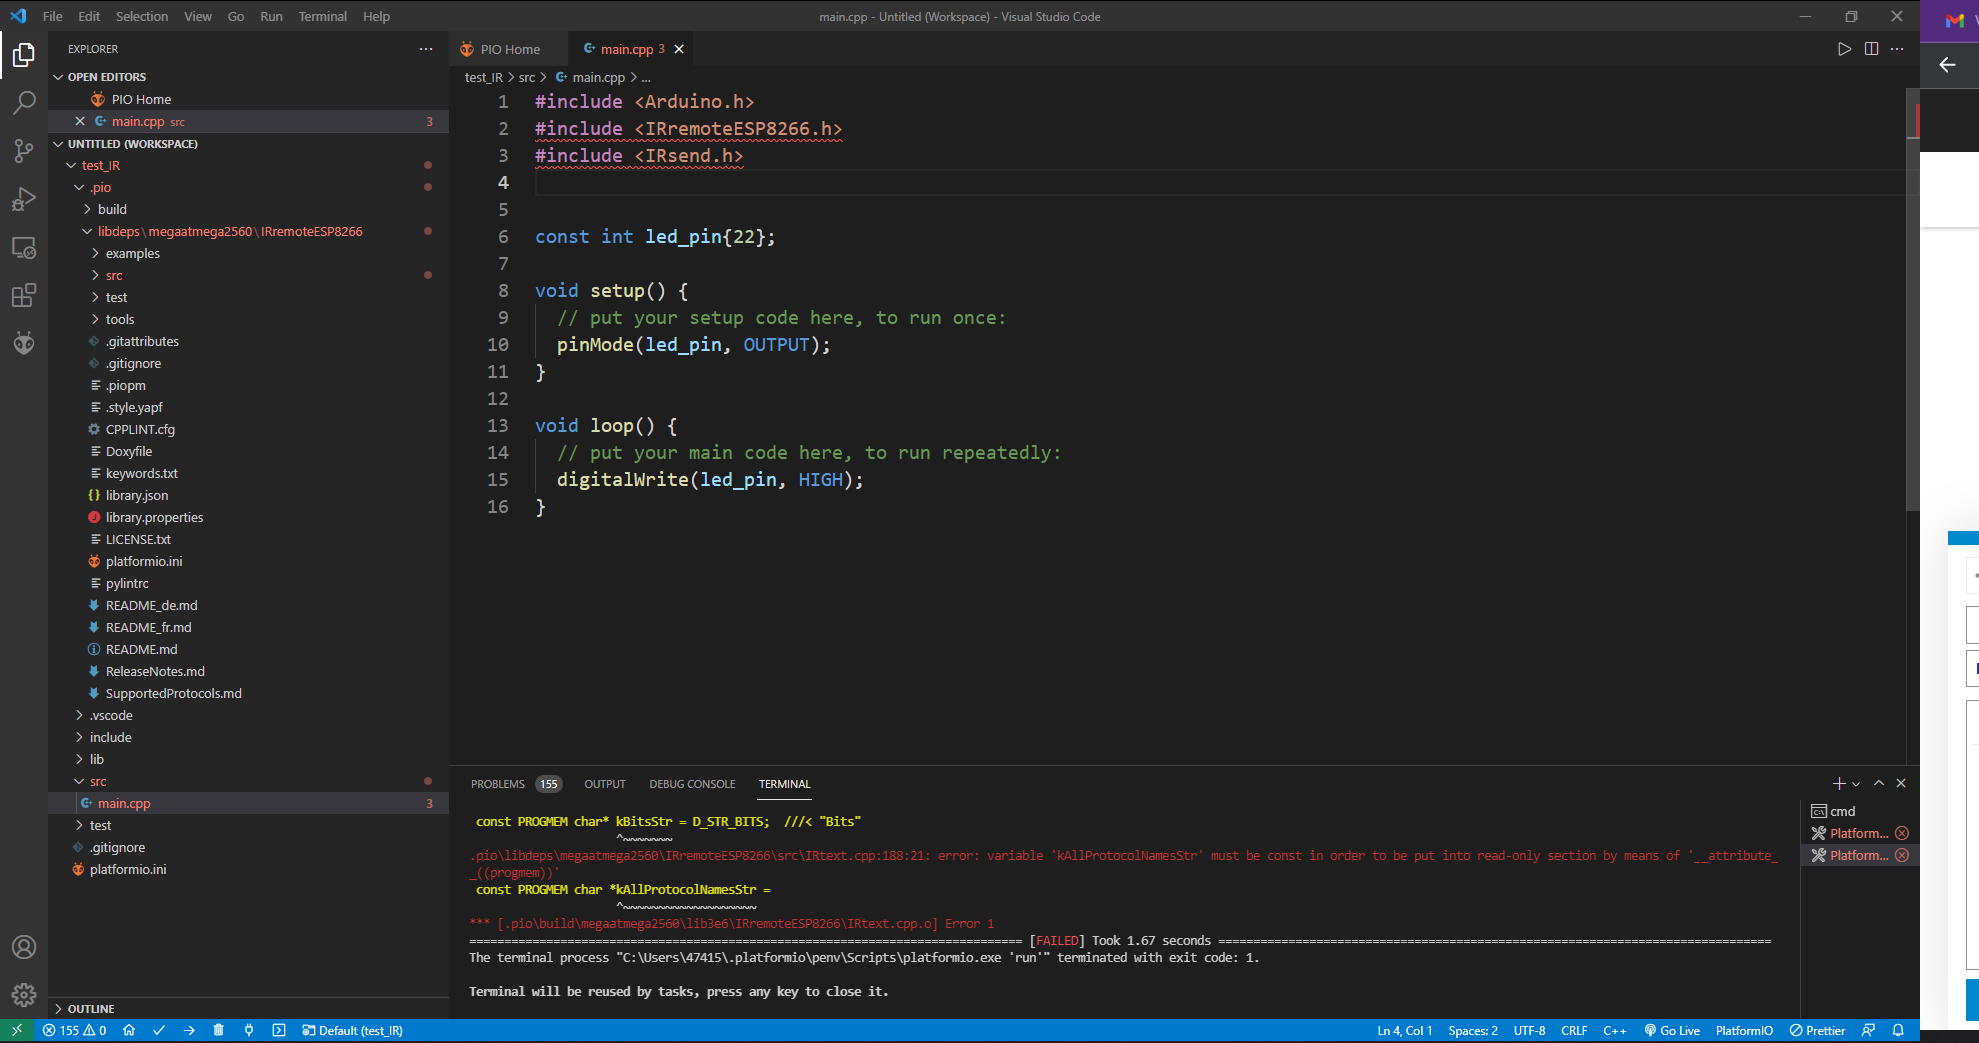Image resolution: width=1979 pixels, height=1043 pixels.
Task: Open the Run and Debug view
Action: (x=24, y=199)
